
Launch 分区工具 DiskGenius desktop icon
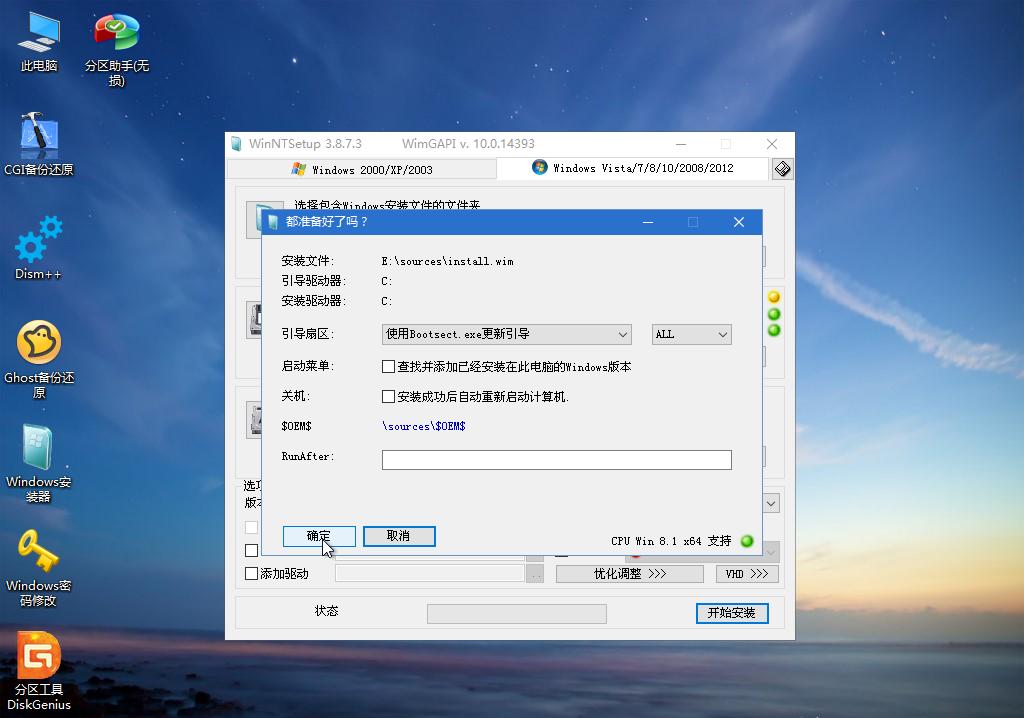pos(39,671)
